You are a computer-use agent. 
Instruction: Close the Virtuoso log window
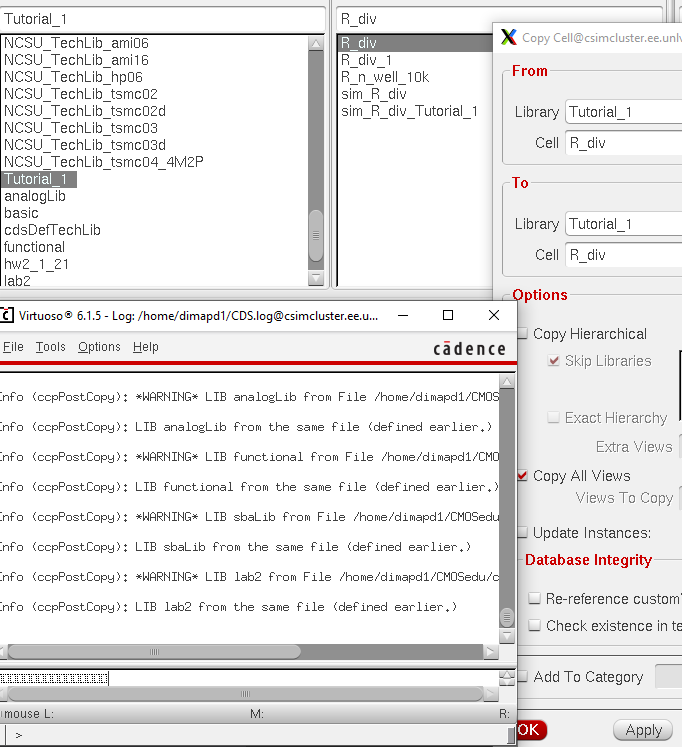click(493, 316)
